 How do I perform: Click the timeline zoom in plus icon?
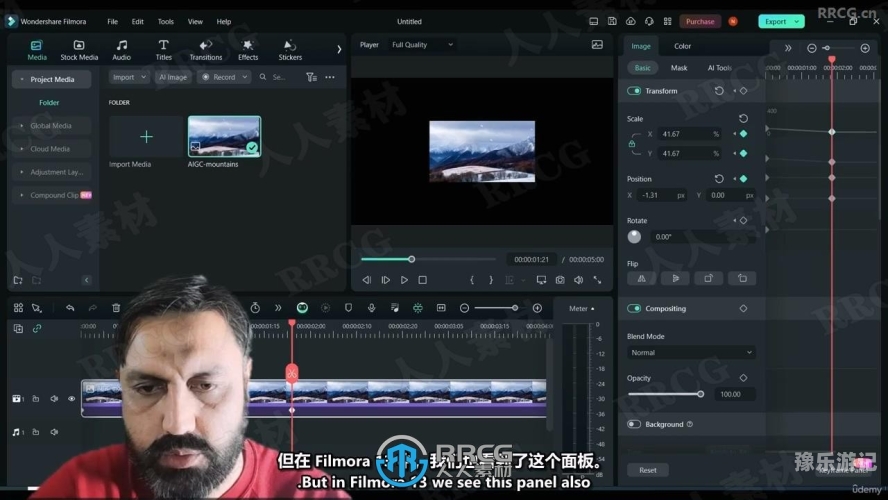pos(537,308)
